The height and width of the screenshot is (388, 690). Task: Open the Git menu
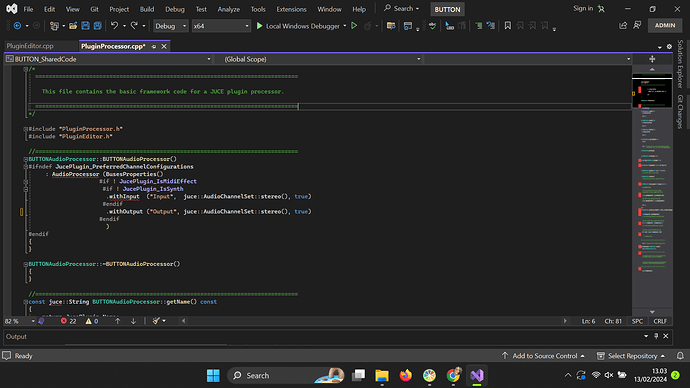pyautogui.click(x=94, y=9)
